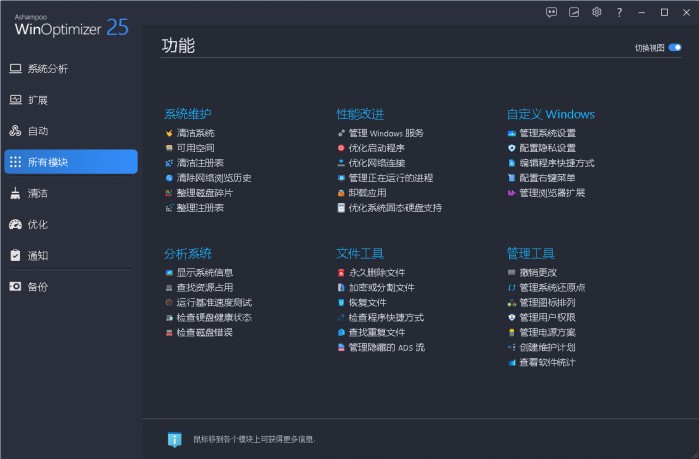Open 撤销更改 link
Image resolution: width=699 pixels, height=459 pixels.
pos(538,272)
